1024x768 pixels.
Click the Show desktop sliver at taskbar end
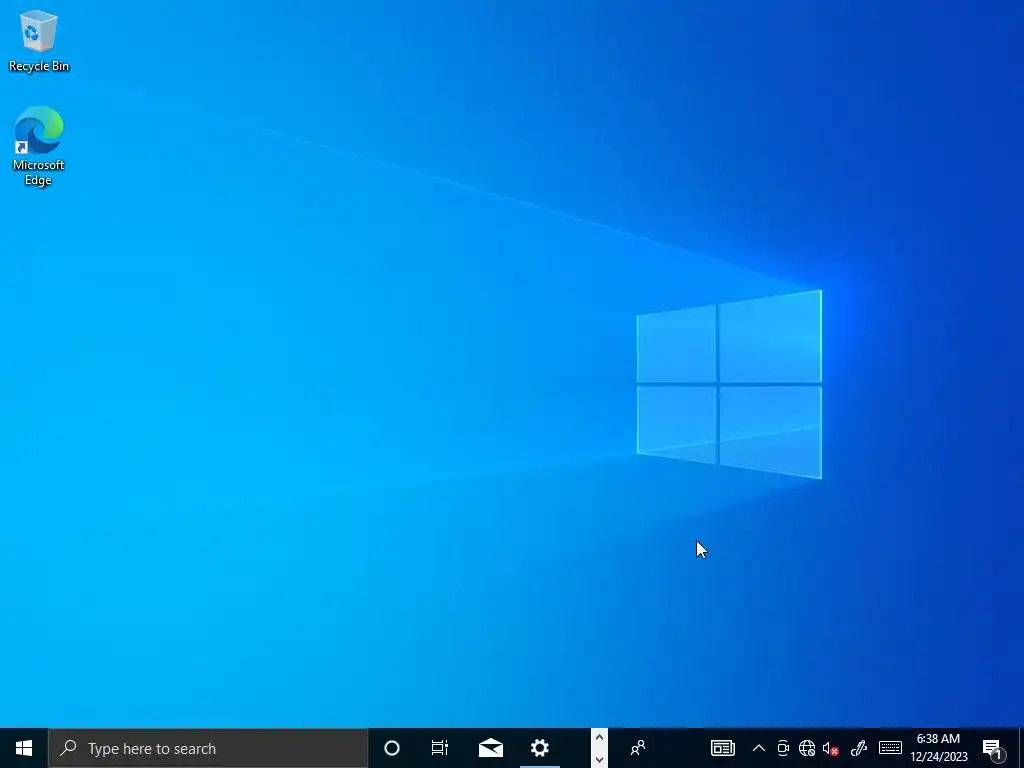[1021, 748]
